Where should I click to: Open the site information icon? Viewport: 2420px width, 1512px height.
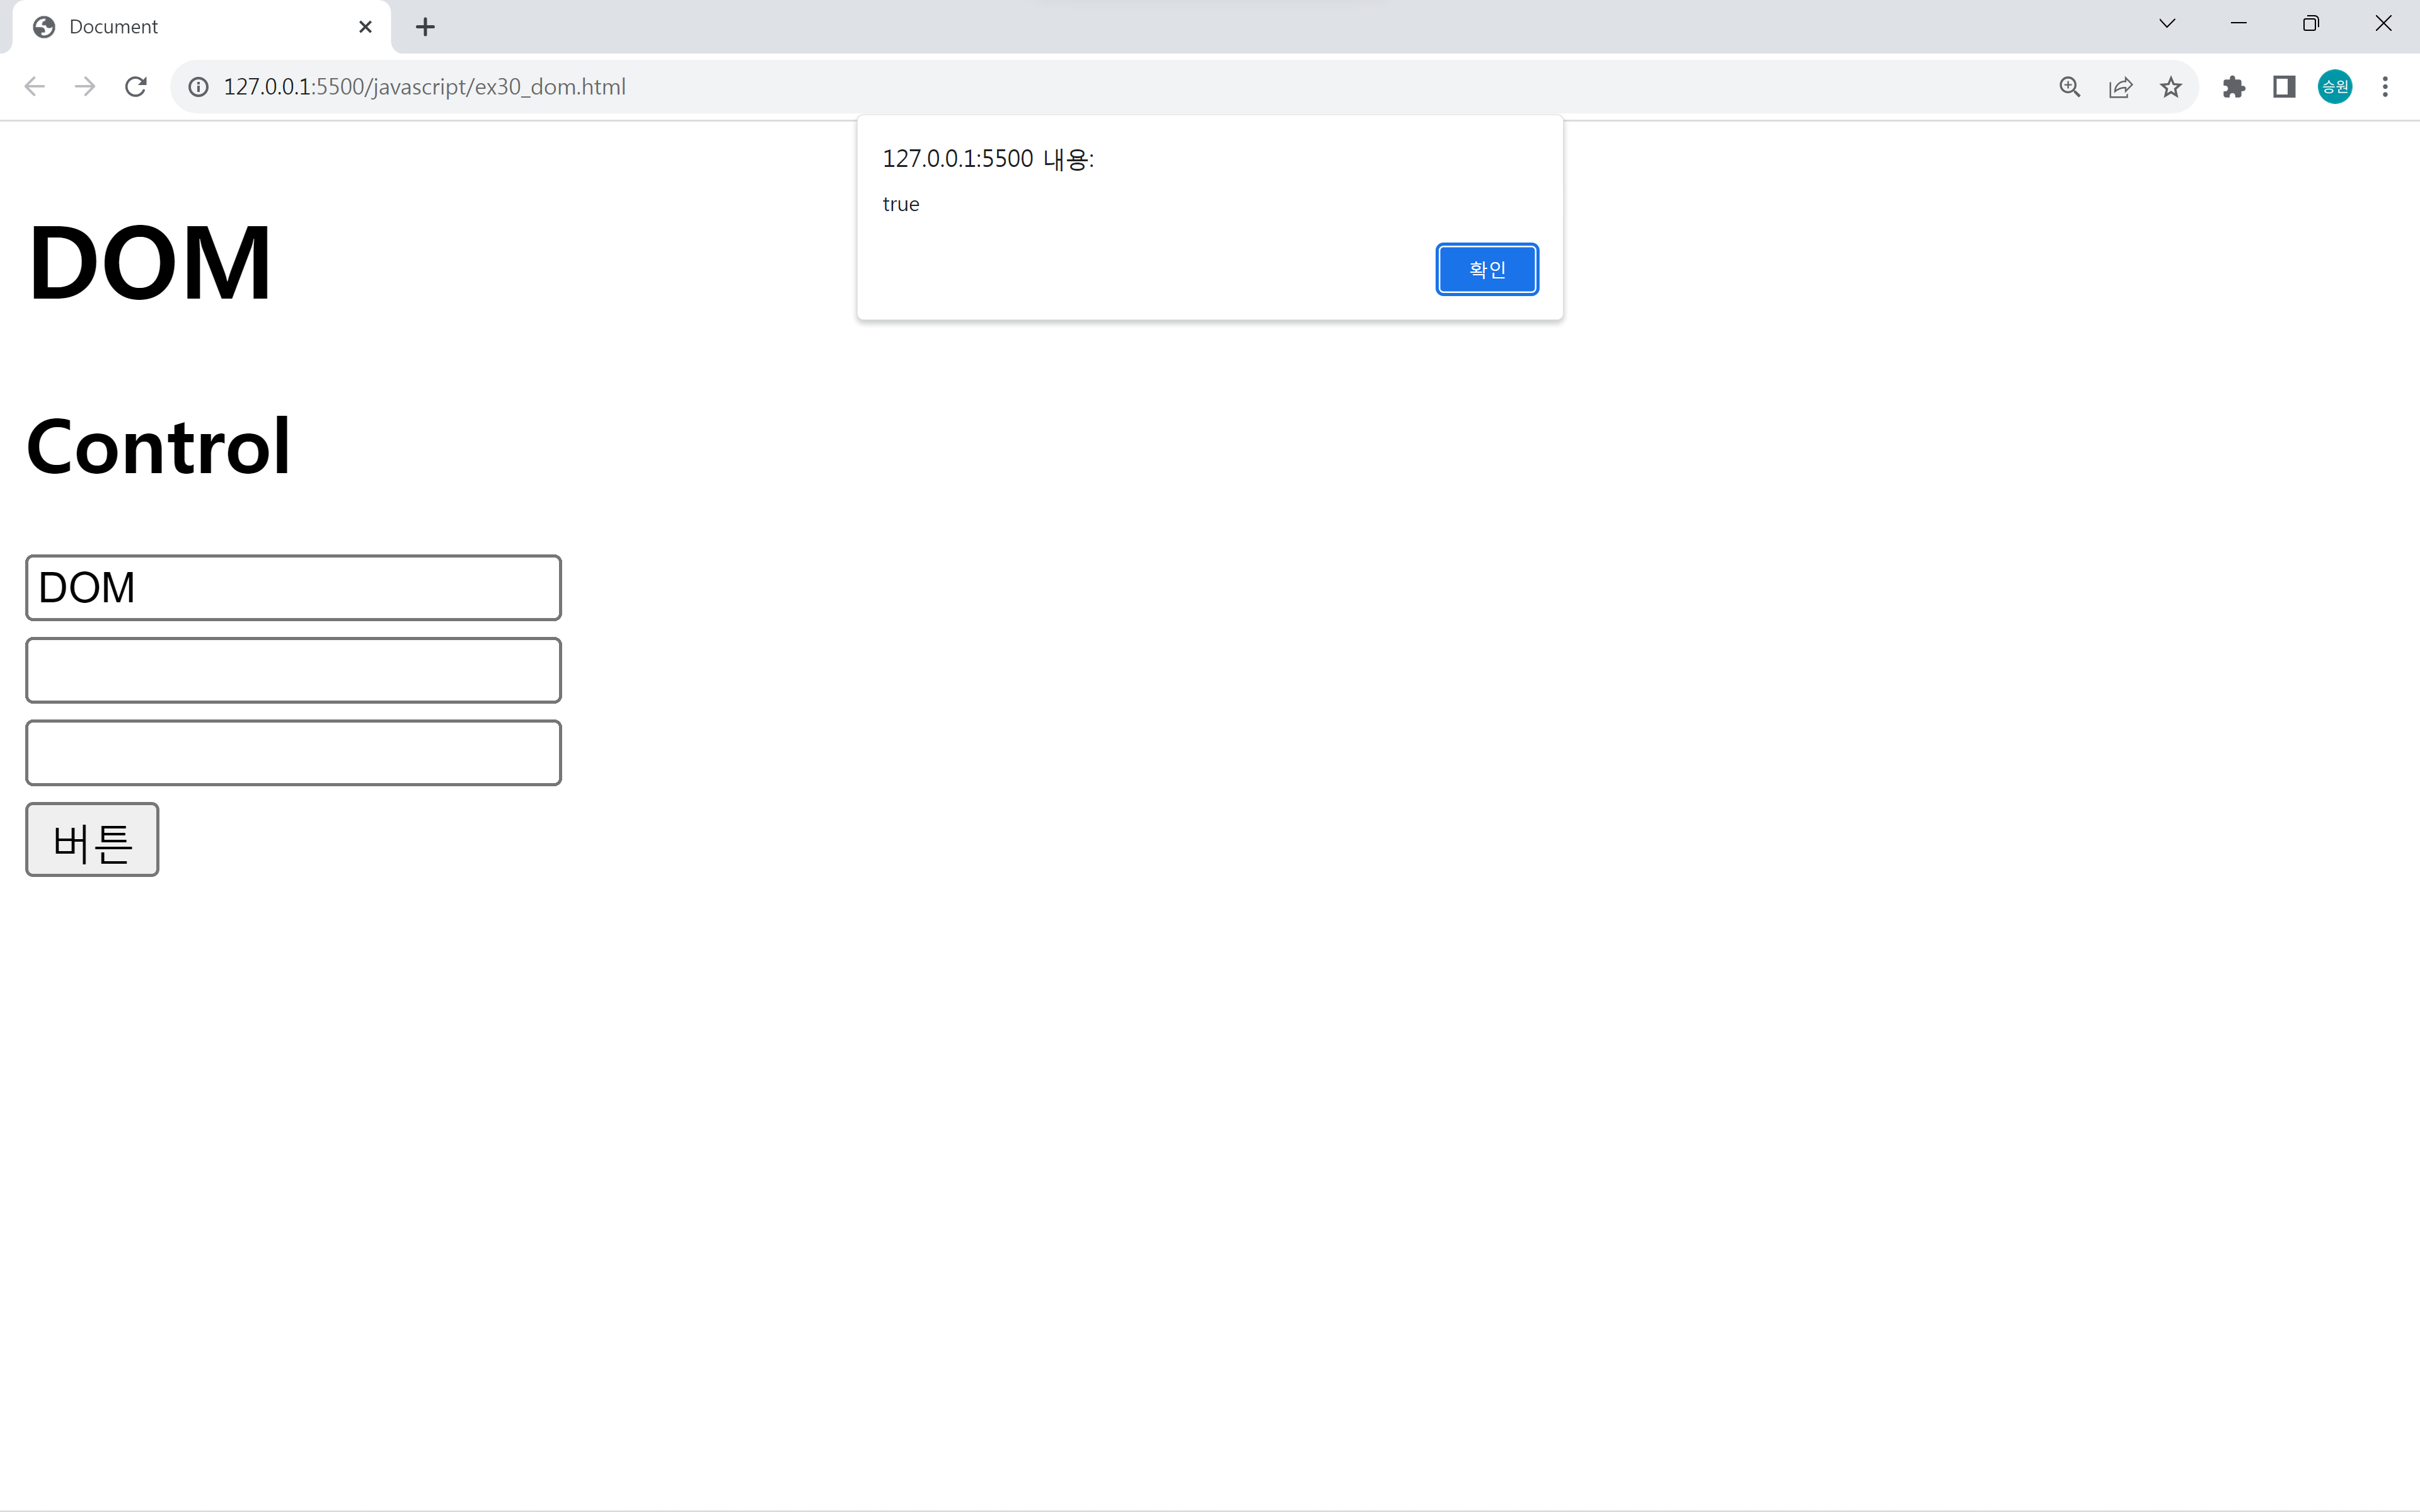(199, 87)
